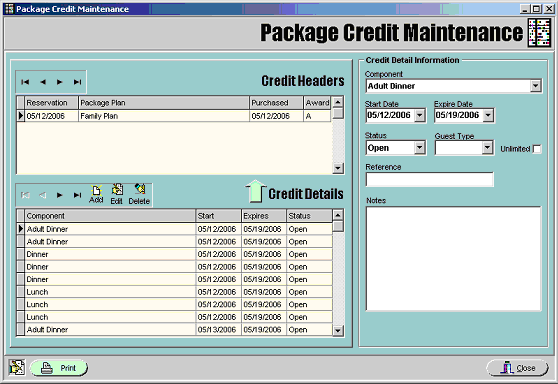
Task: Open the Component dropdown
Action: pyautogui.click(x=535, y=86)
